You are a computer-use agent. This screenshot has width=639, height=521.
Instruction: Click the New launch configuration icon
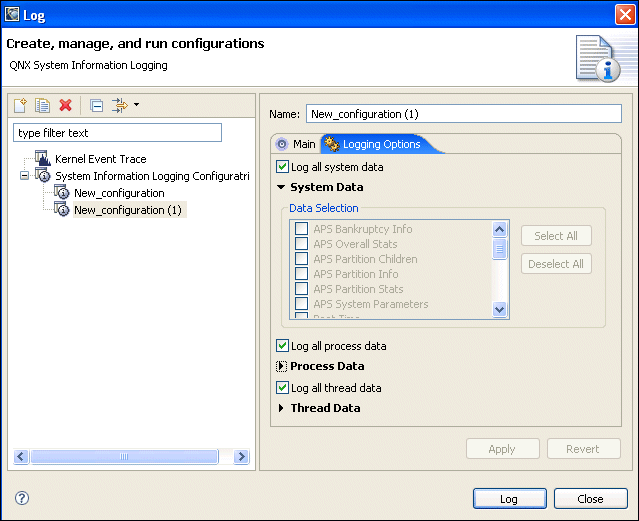22,105
